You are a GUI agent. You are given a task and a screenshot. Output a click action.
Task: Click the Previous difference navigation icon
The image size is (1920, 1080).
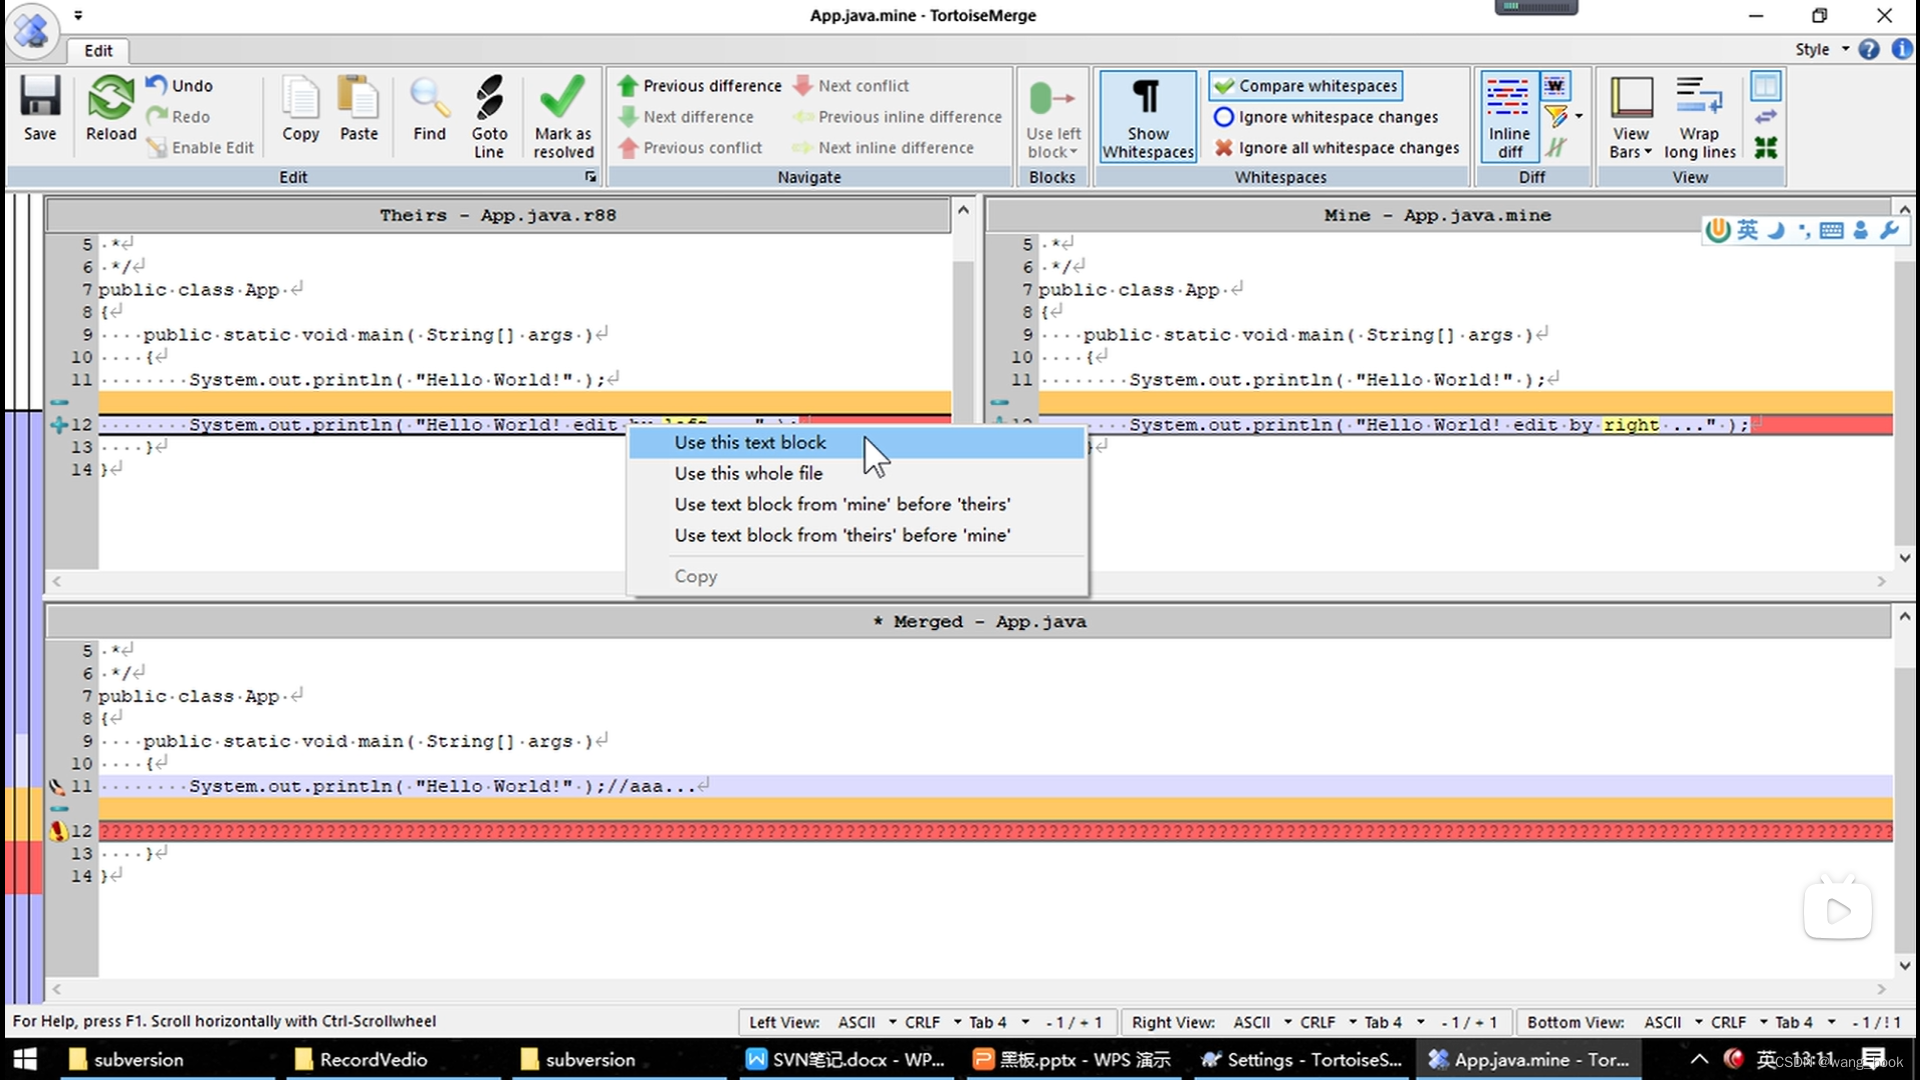pyautogui.click(x=628, y=84)
